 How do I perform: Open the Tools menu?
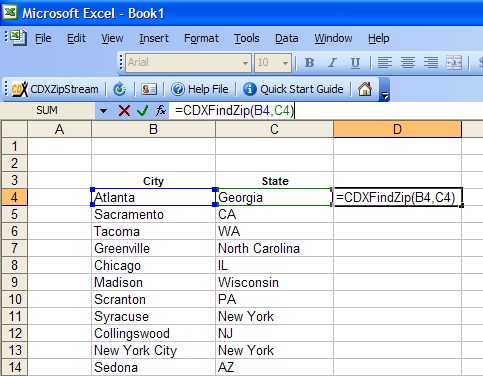[x=247, y=38]
